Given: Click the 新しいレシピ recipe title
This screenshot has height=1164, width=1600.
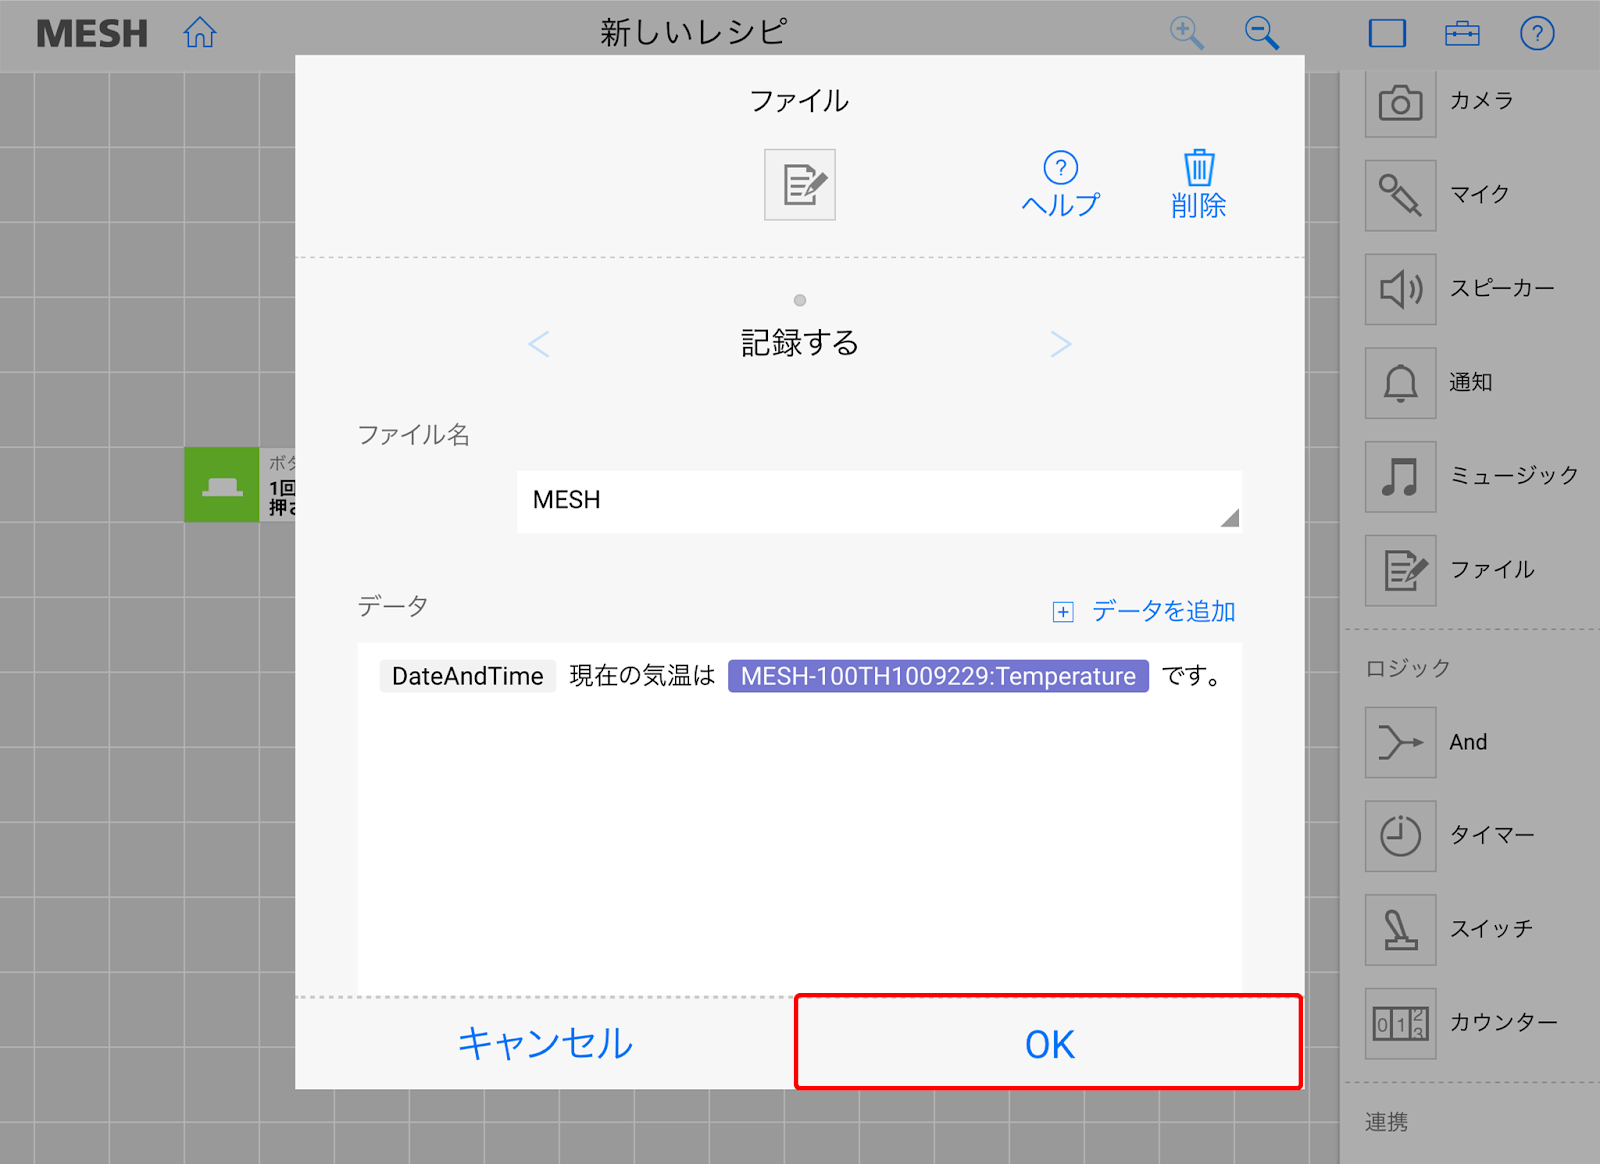Looking at the screenshot, I should point(694,33).
